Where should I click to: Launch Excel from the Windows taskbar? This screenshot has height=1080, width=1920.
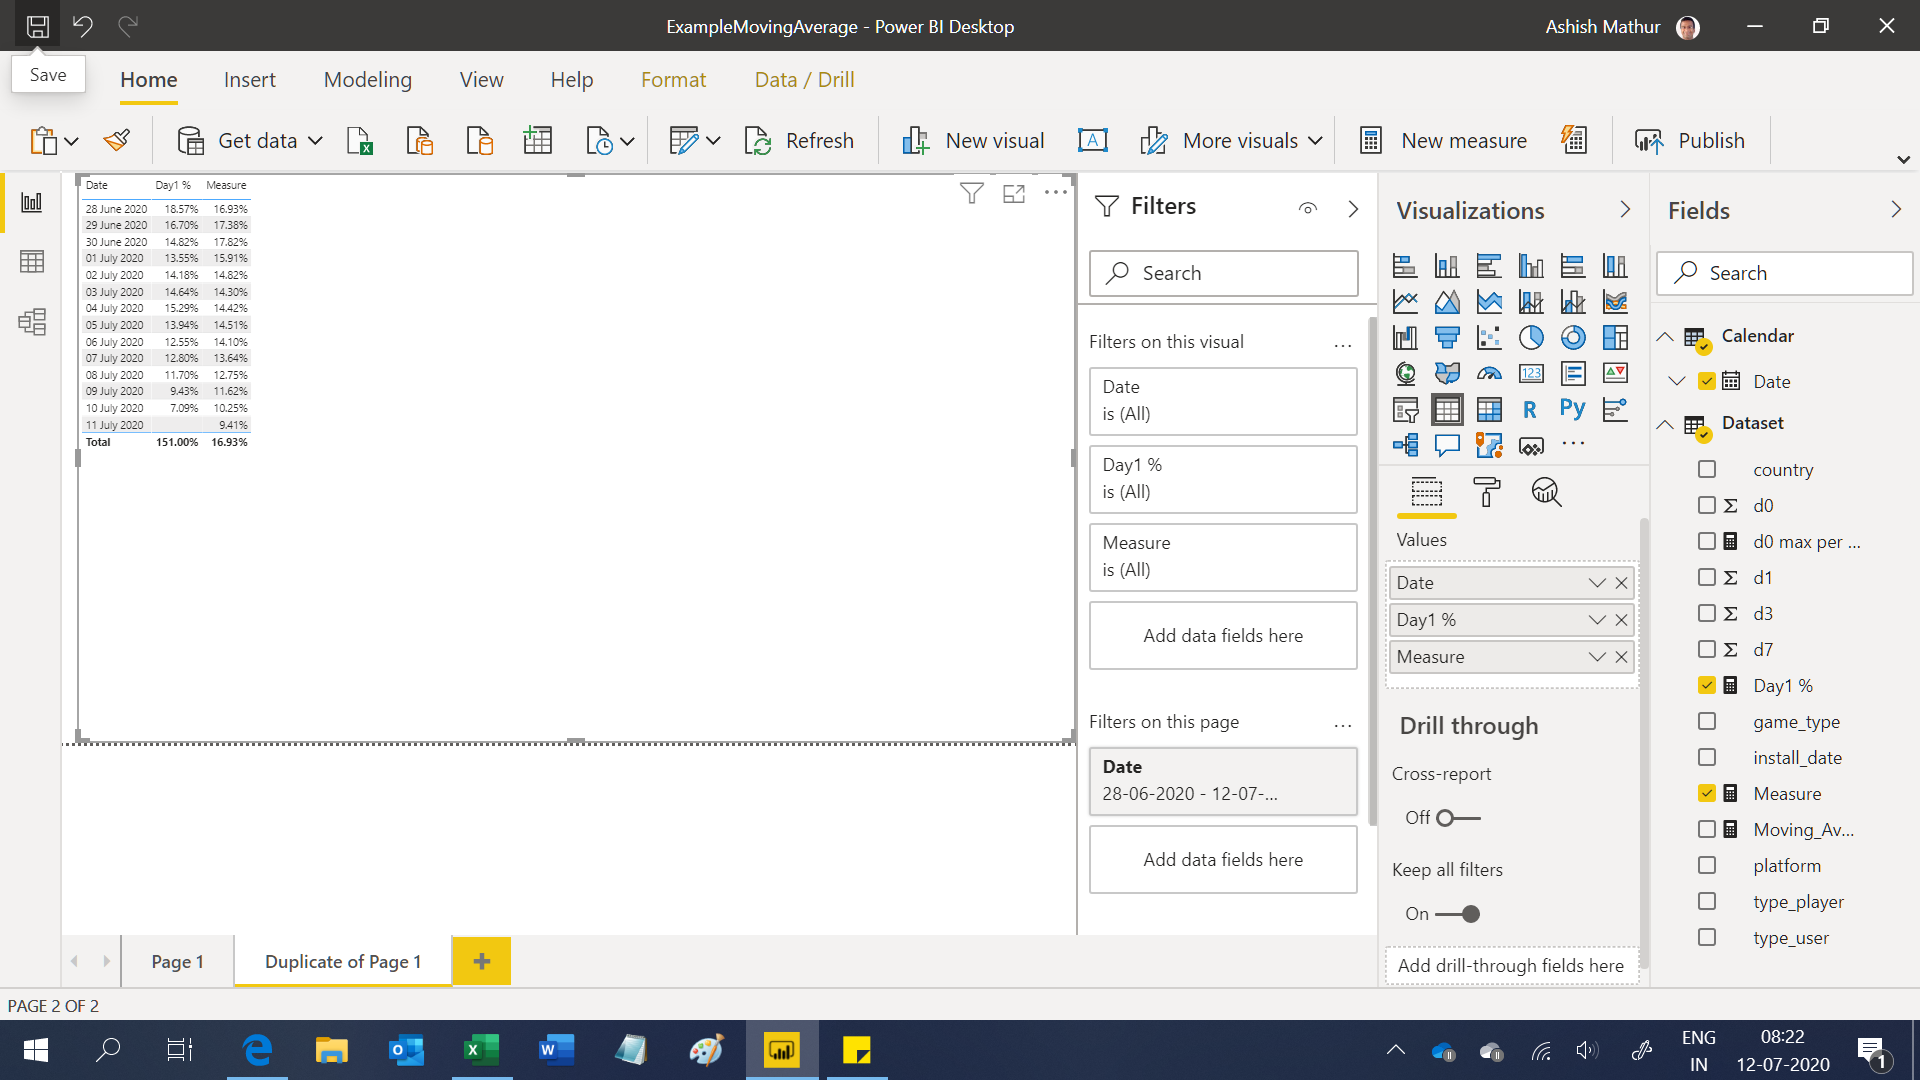click(x=481, y=1050)
